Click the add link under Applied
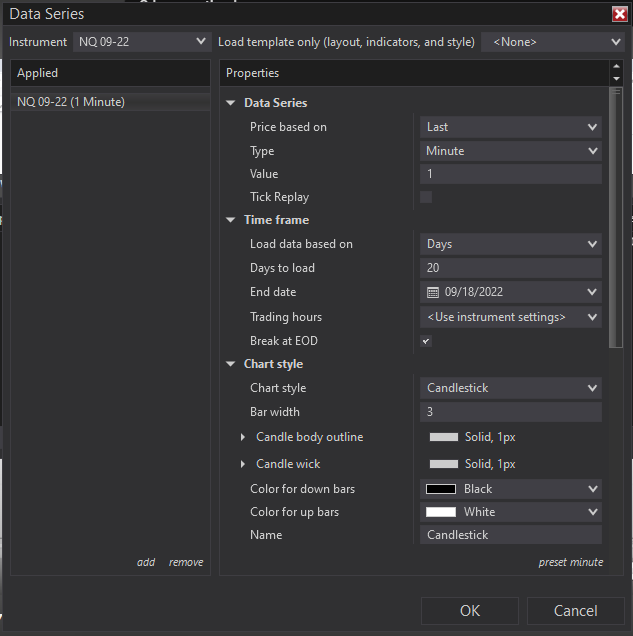This screenshot has width=633, height=636. pyautogui.click(x=146, y=562)
